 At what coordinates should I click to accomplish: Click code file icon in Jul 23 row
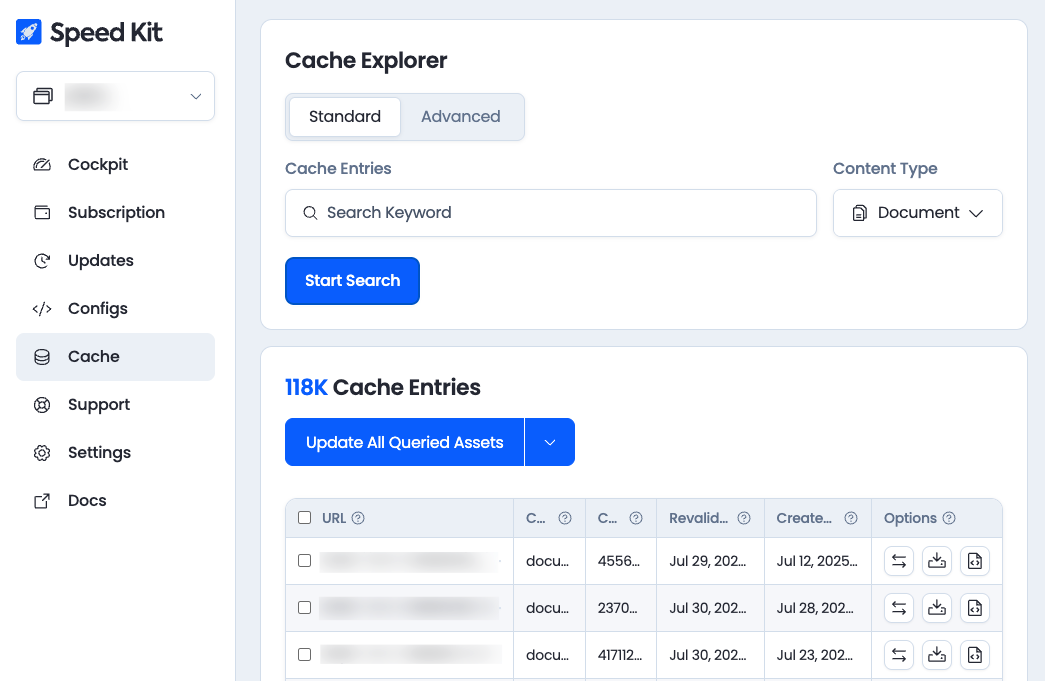975,655
